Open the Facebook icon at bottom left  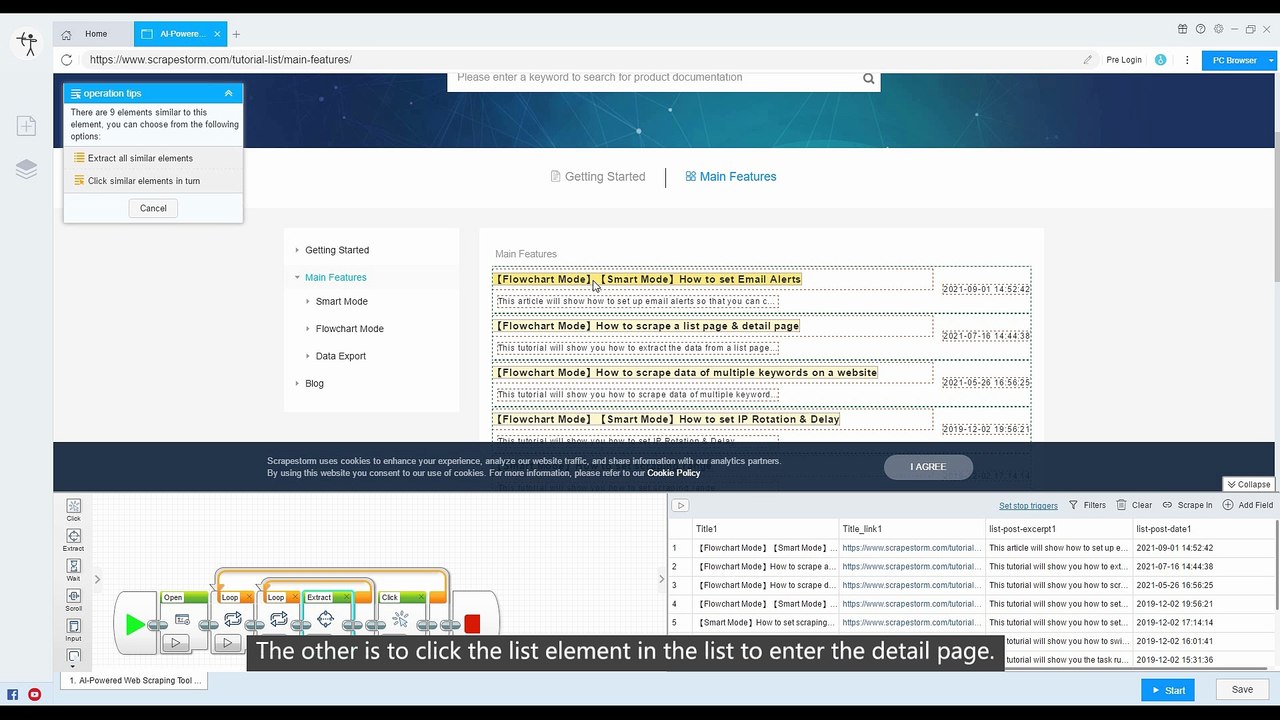click(x=13, y=694)
